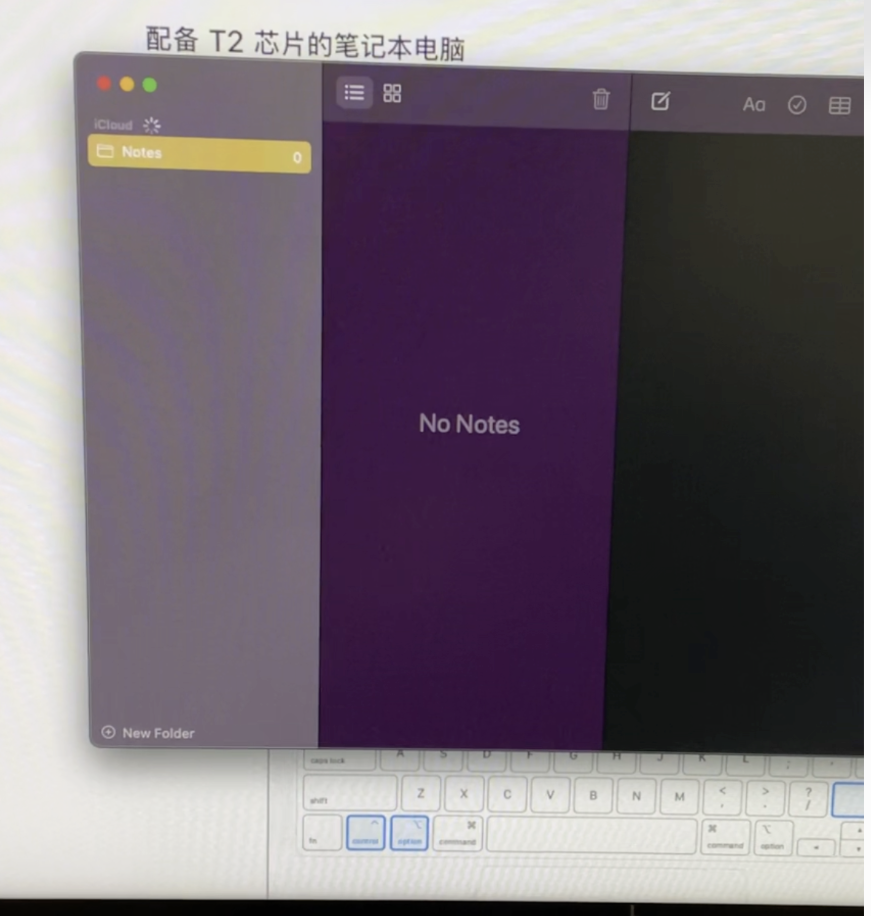Insert a table via toolbar icon
Image resolution: width=871 pixels, height=916 pixels.
point(840,105)
